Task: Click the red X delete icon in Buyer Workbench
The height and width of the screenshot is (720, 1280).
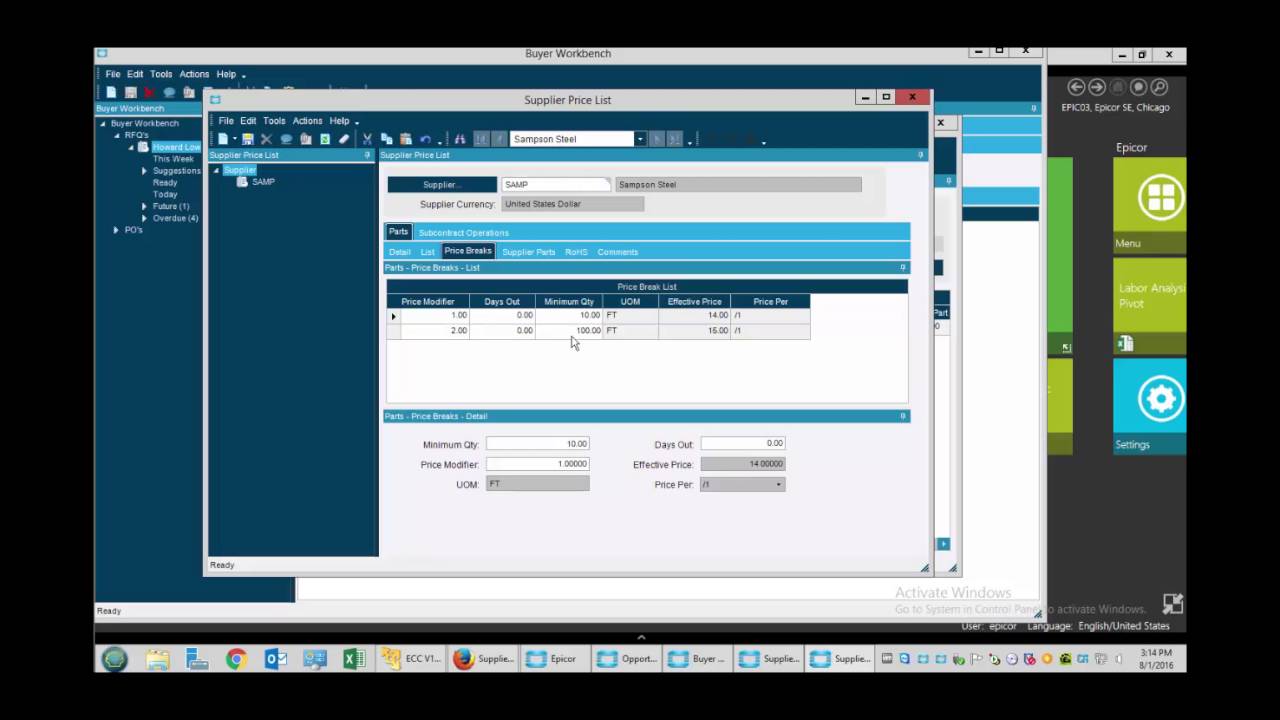Action: click(150, 92)
